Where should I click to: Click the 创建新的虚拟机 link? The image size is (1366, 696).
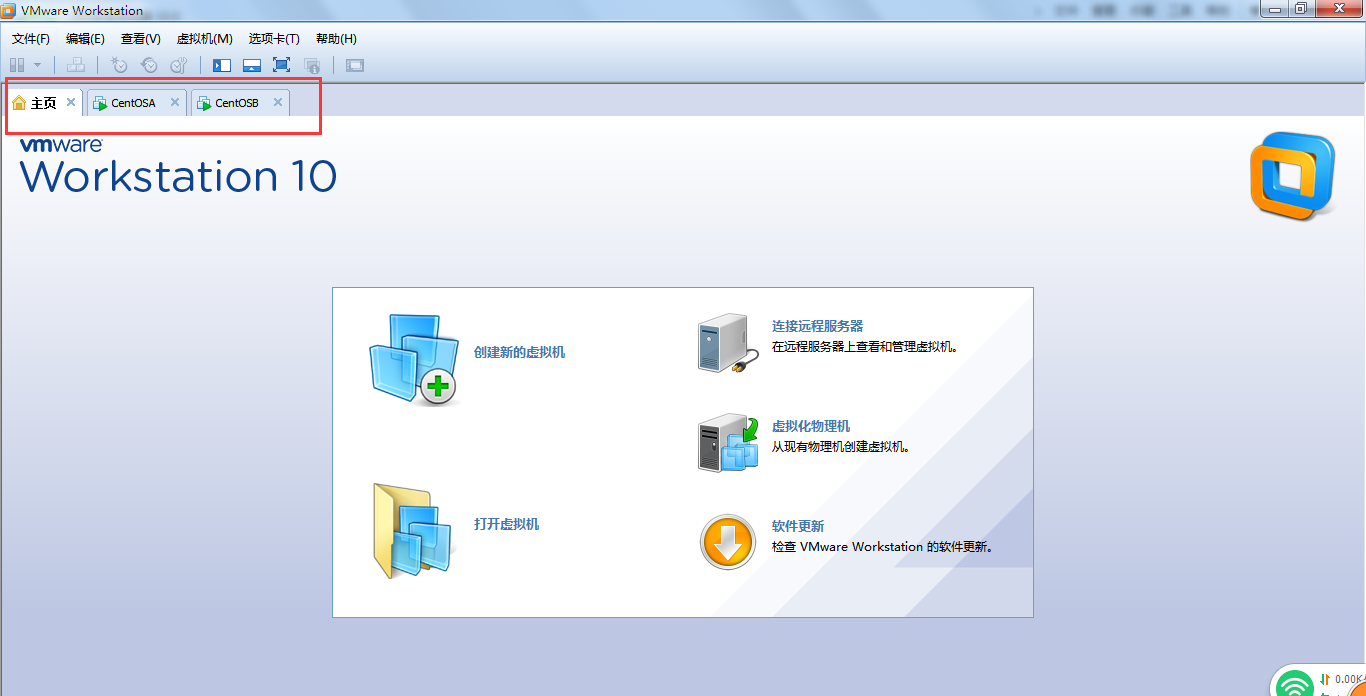click(x=519, y=352)
